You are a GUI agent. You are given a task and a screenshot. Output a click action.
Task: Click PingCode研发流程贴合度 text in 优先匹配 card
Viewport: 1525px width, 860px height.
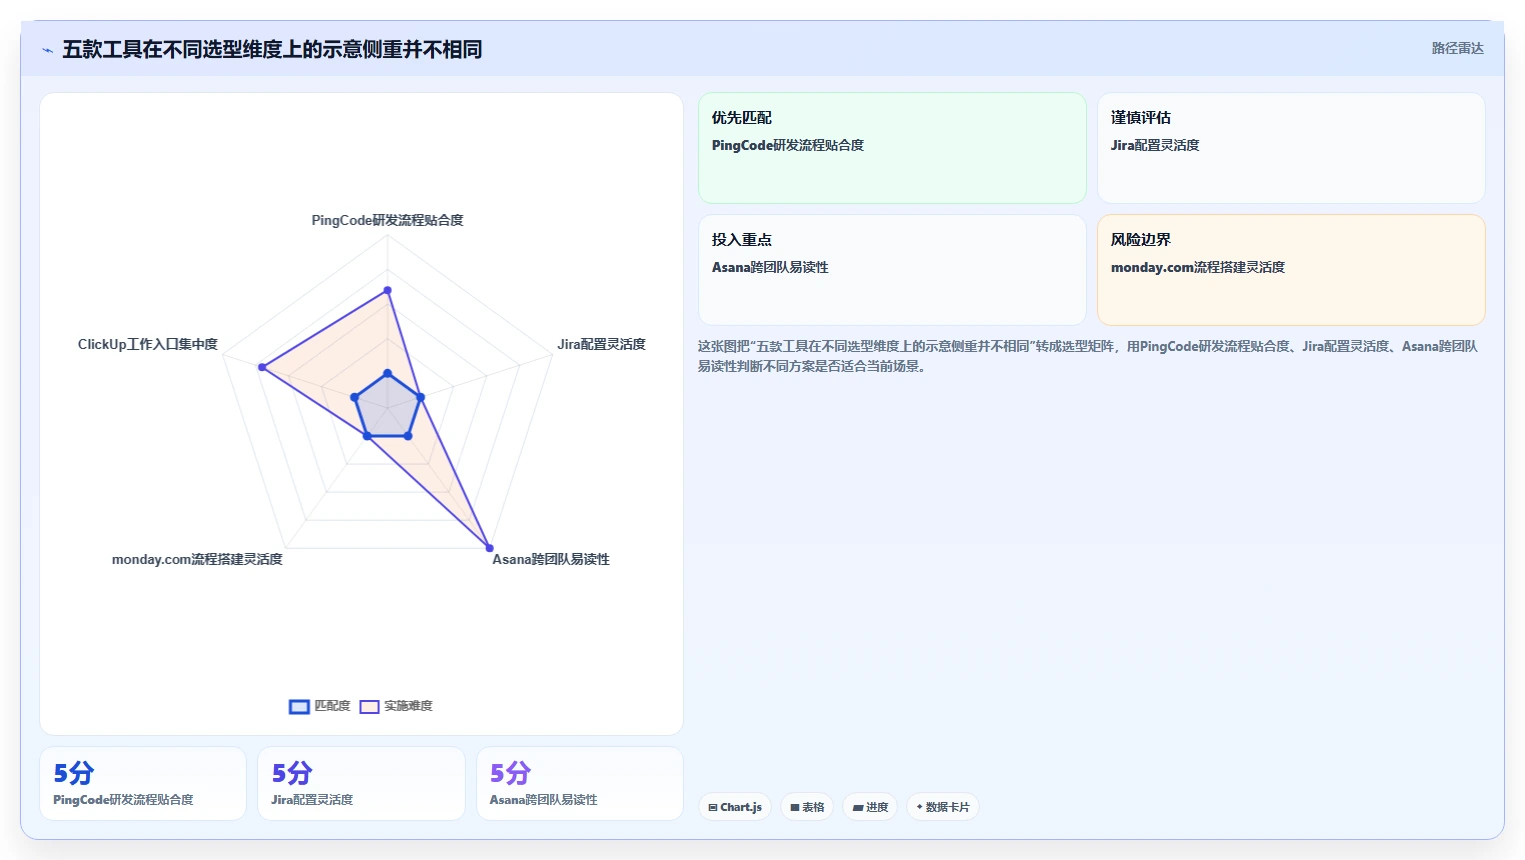tap(788, 145)
